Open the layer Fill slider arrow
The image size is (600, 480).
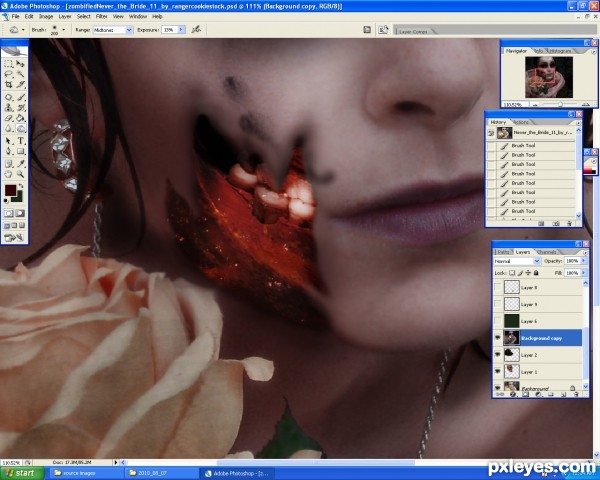coord(584,273)
